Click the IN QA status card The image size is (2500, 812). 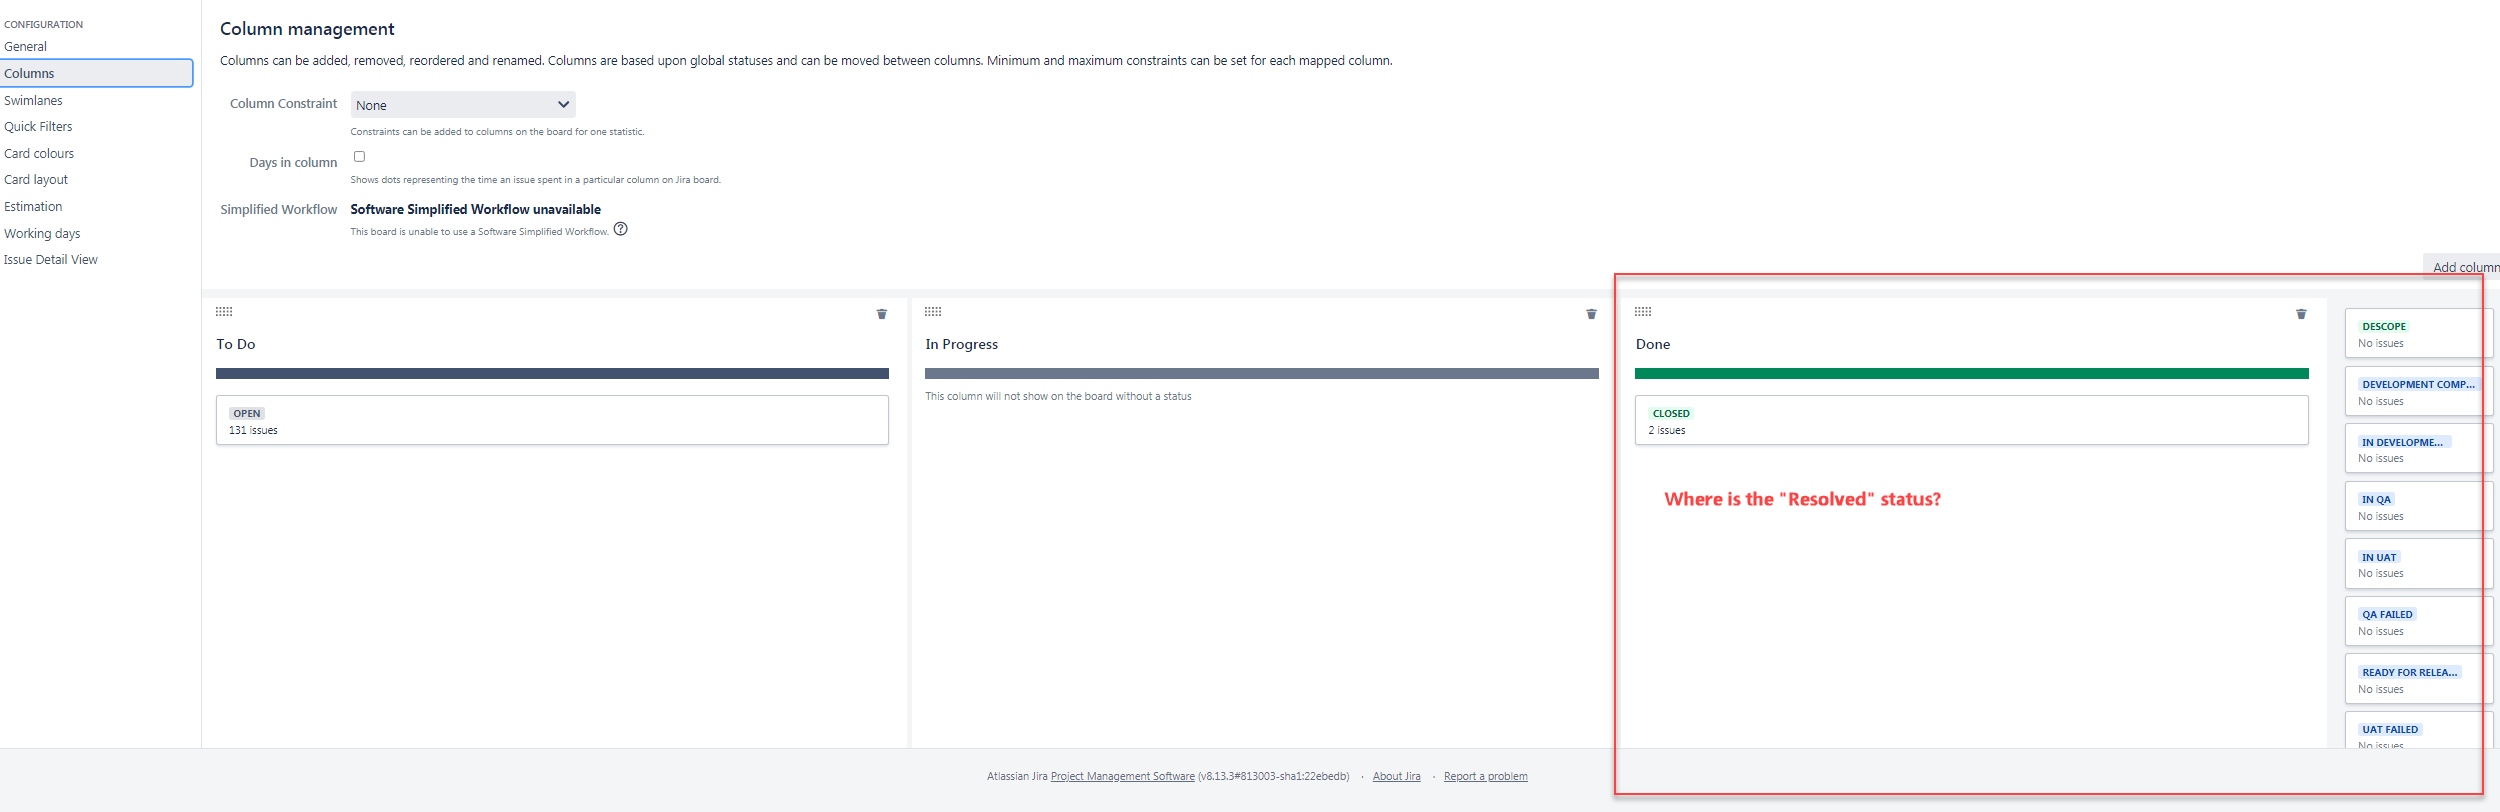click(x=2419, y=506)
